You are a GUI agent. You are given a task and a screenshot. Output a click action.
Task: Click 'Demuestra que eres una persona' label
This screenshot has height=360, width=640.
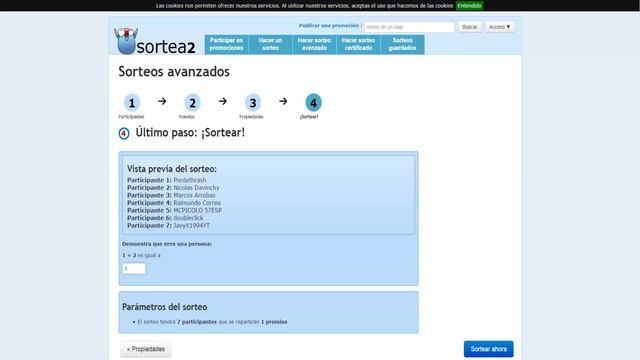[167, 244]
